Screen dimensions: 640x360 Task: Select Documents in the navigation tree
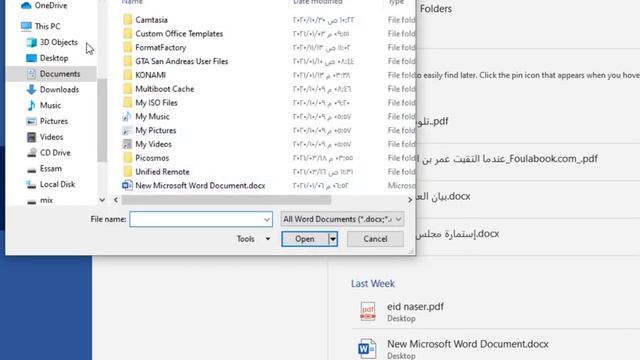tap(60, 74)
